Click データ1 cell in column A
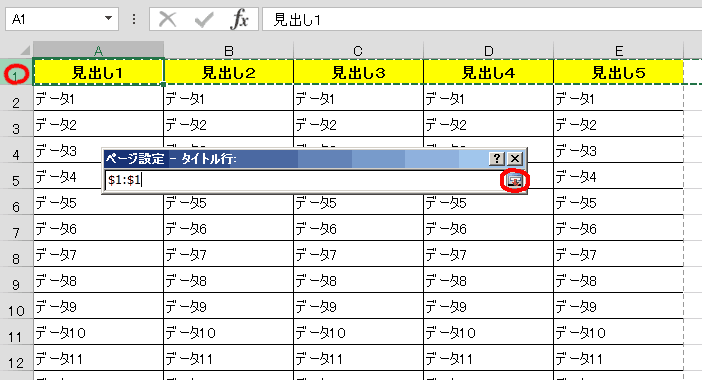The image size is (702, 380). [98, 98]
